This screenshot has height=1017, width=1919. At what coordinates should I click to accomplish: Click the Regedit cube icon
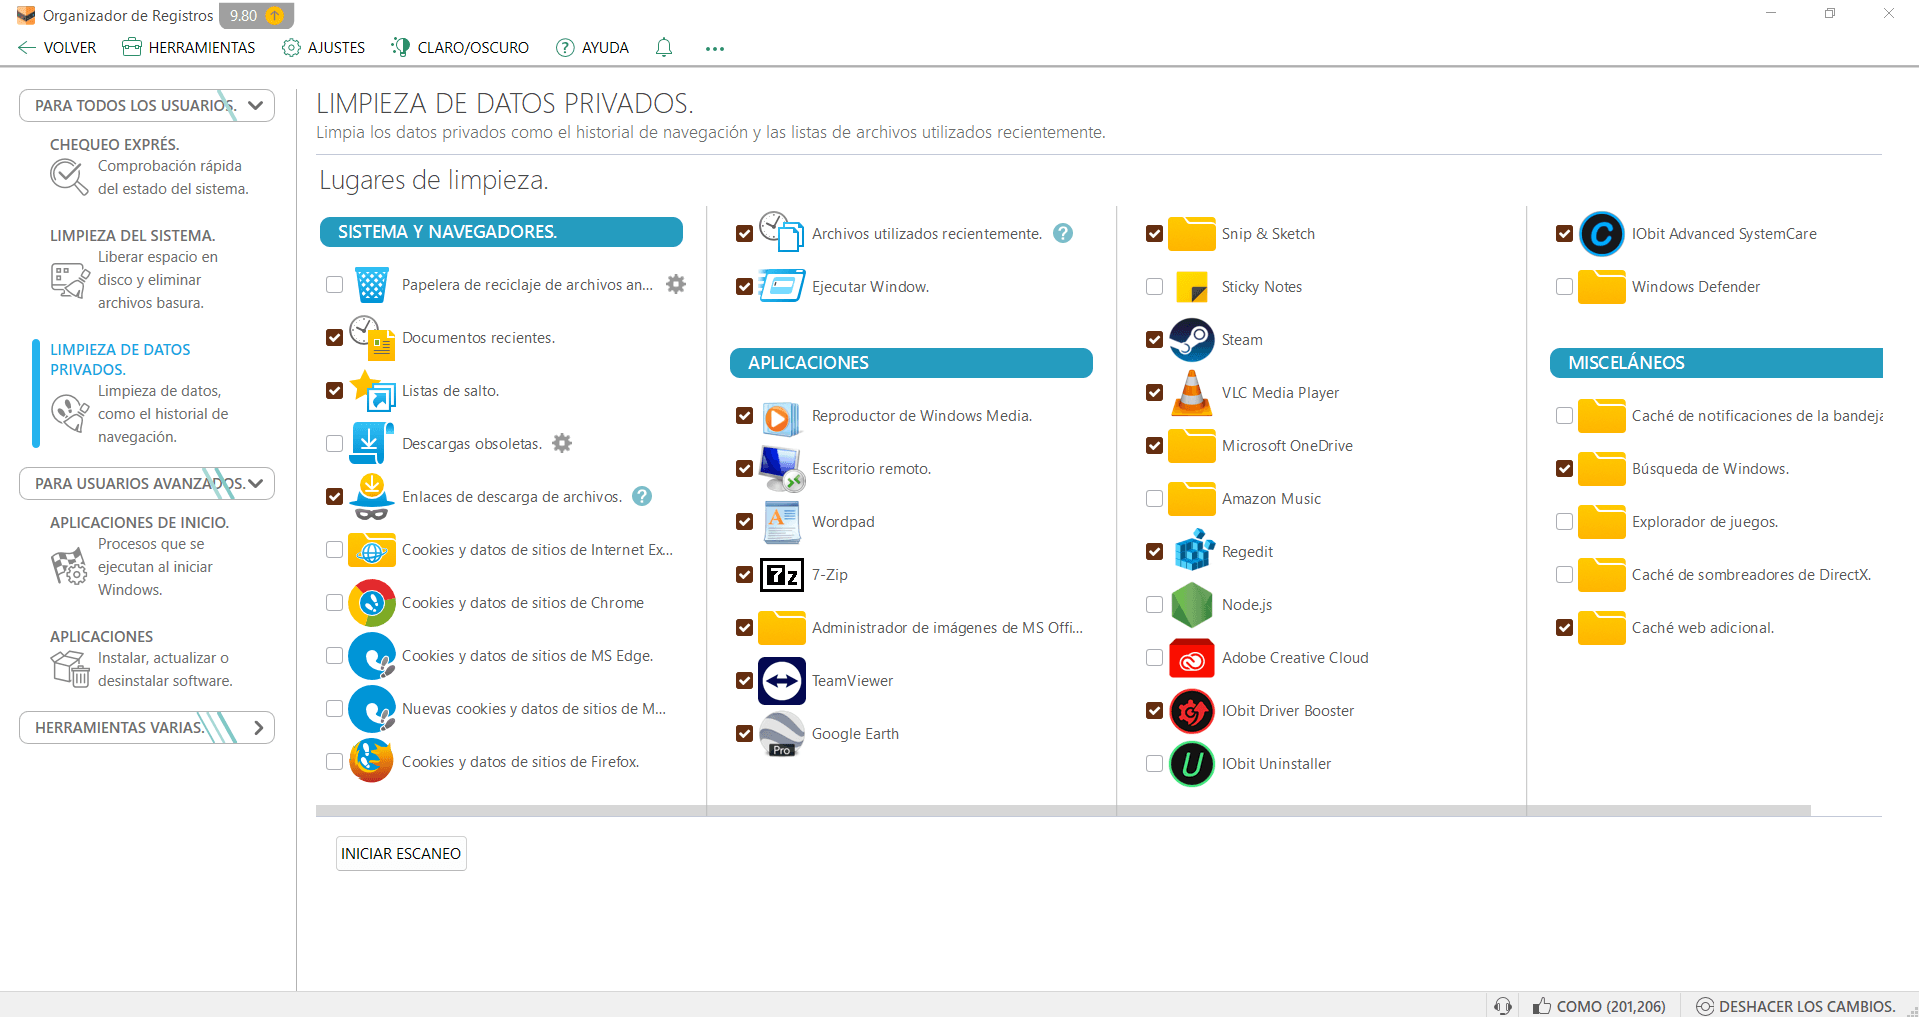(x=1192, y=551)
